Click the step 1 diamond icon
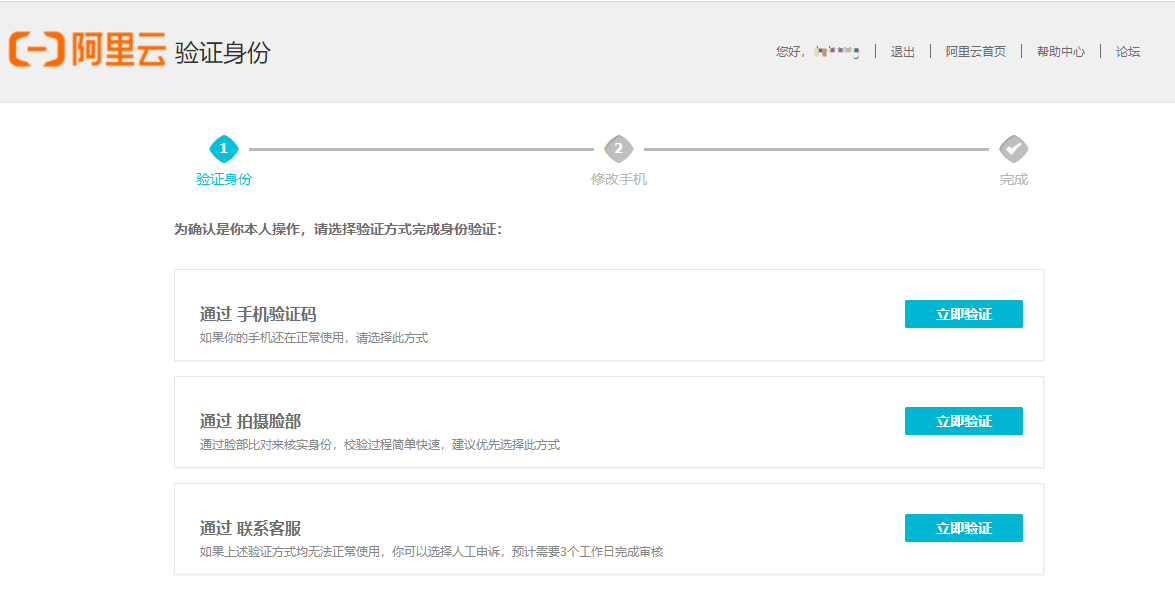The height and width of the screenshot is (591, 1175). (x=223, y=149)
